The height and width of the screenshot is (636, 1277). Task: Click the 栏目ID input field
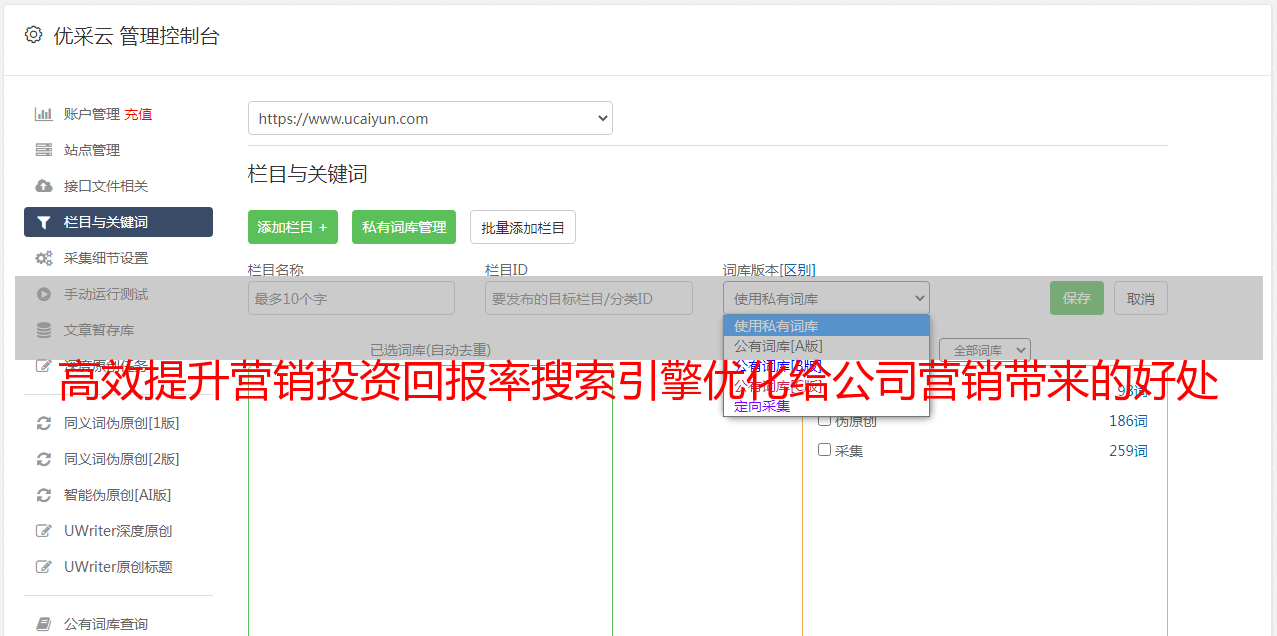tap(589, 298)
